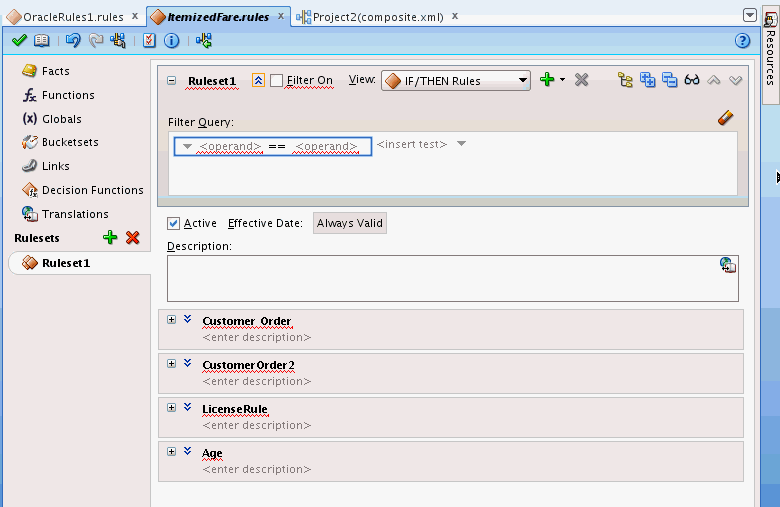Screen dimensions: 780x507
Task: Click second operand in filter query
Action: 326,146
